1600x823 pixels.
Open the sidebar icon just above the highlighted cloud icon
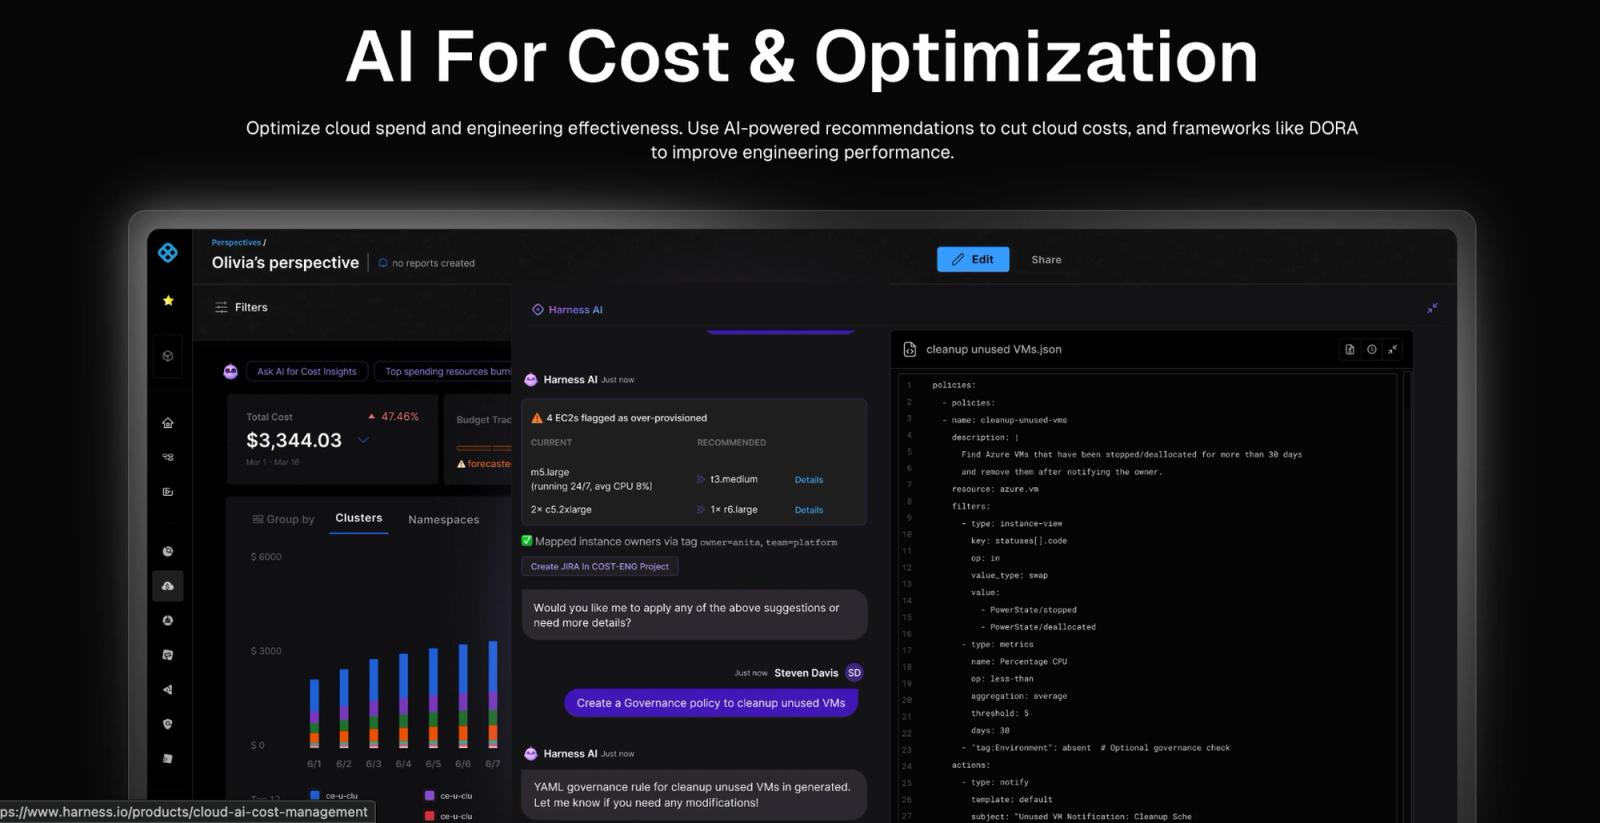(168, 551)
